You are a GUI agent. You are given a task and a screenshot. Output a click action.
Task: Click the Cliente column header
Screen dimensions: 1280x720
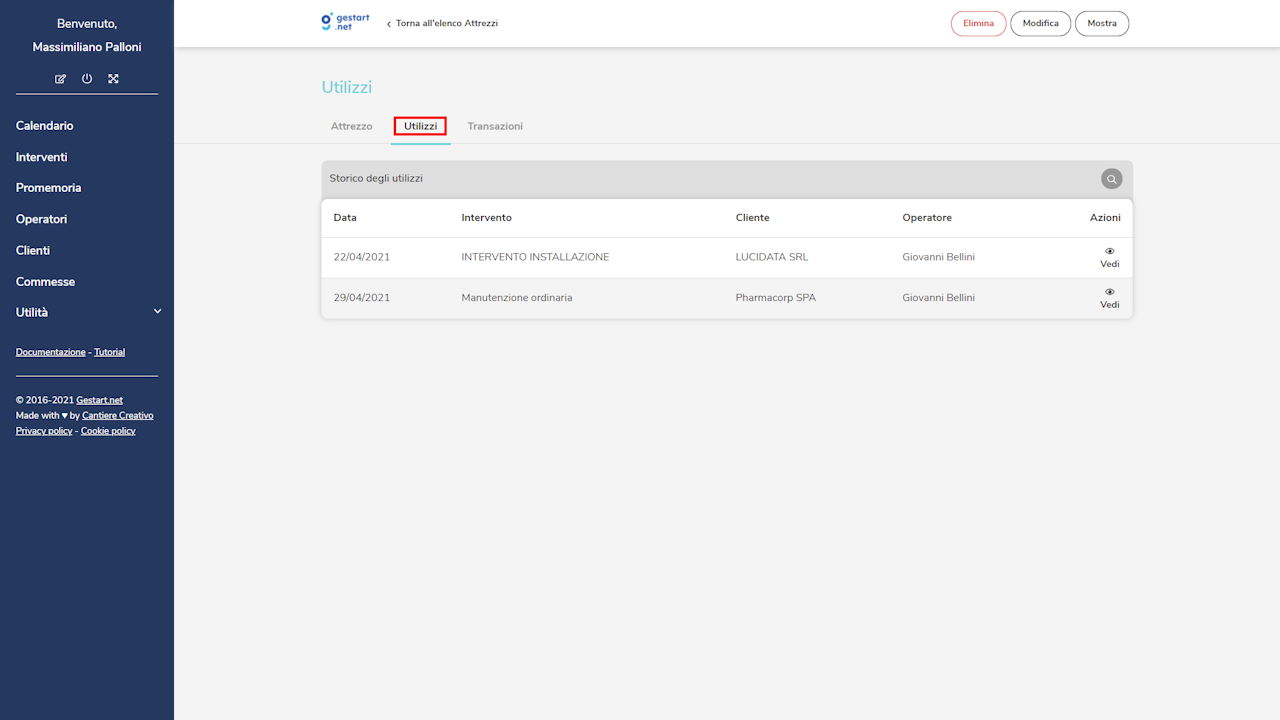(753, 218)
